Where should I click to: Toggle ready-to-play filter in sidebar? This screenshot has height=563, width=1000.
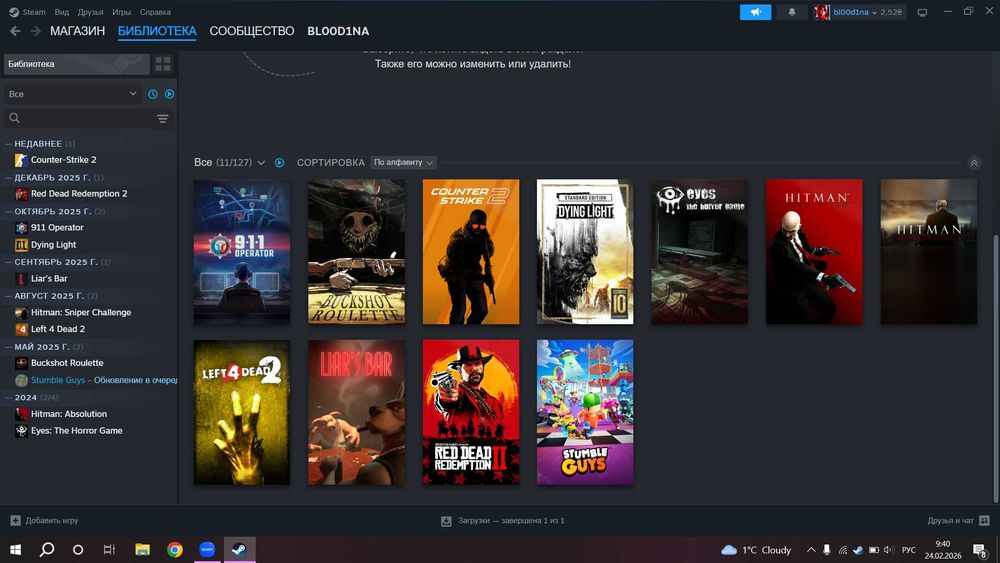(x=170, y=94)
